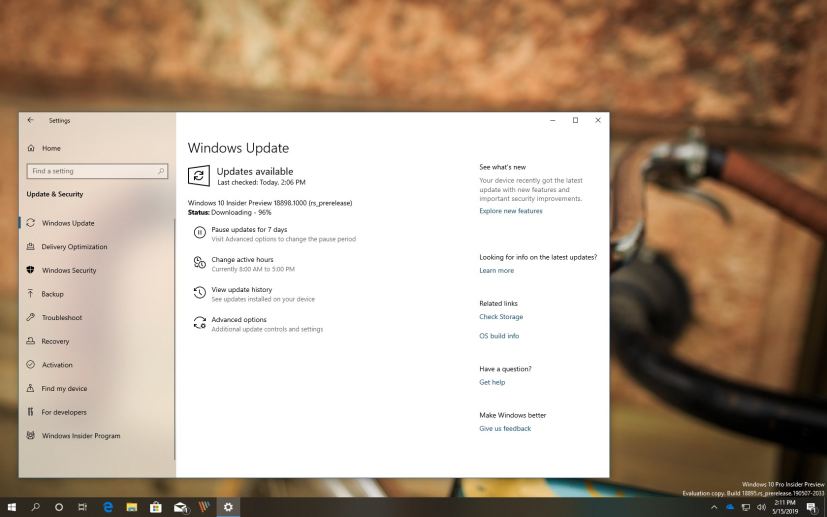The height and width of the screenshot is (517, 827).
Task: Follow the Explore new features link
Action: pos(511,211)
